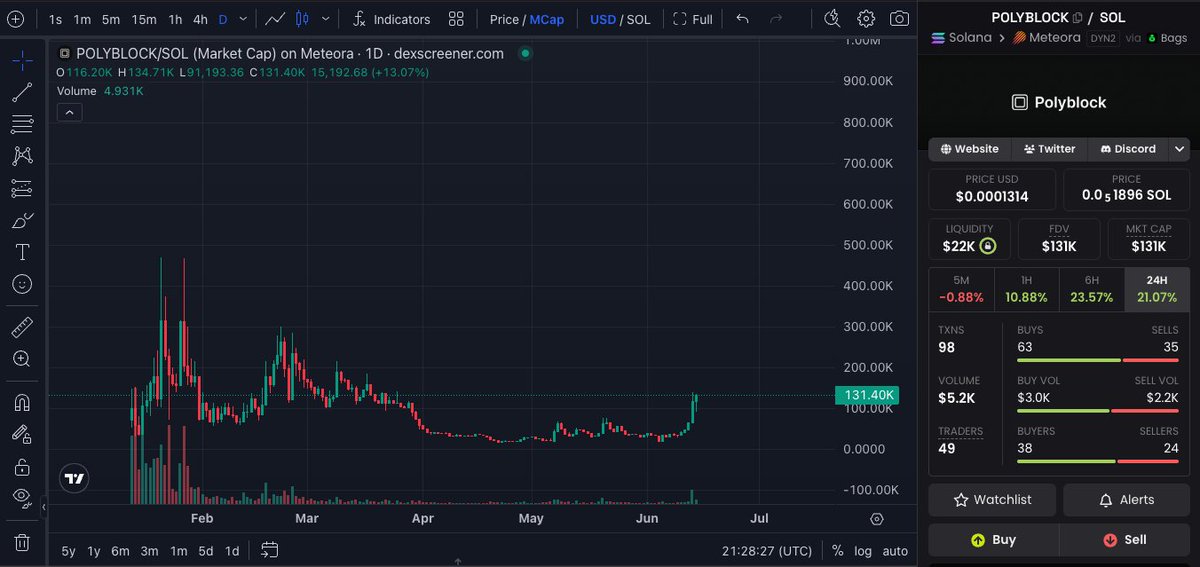Remove drawings with the trash icon

point(22,542)
